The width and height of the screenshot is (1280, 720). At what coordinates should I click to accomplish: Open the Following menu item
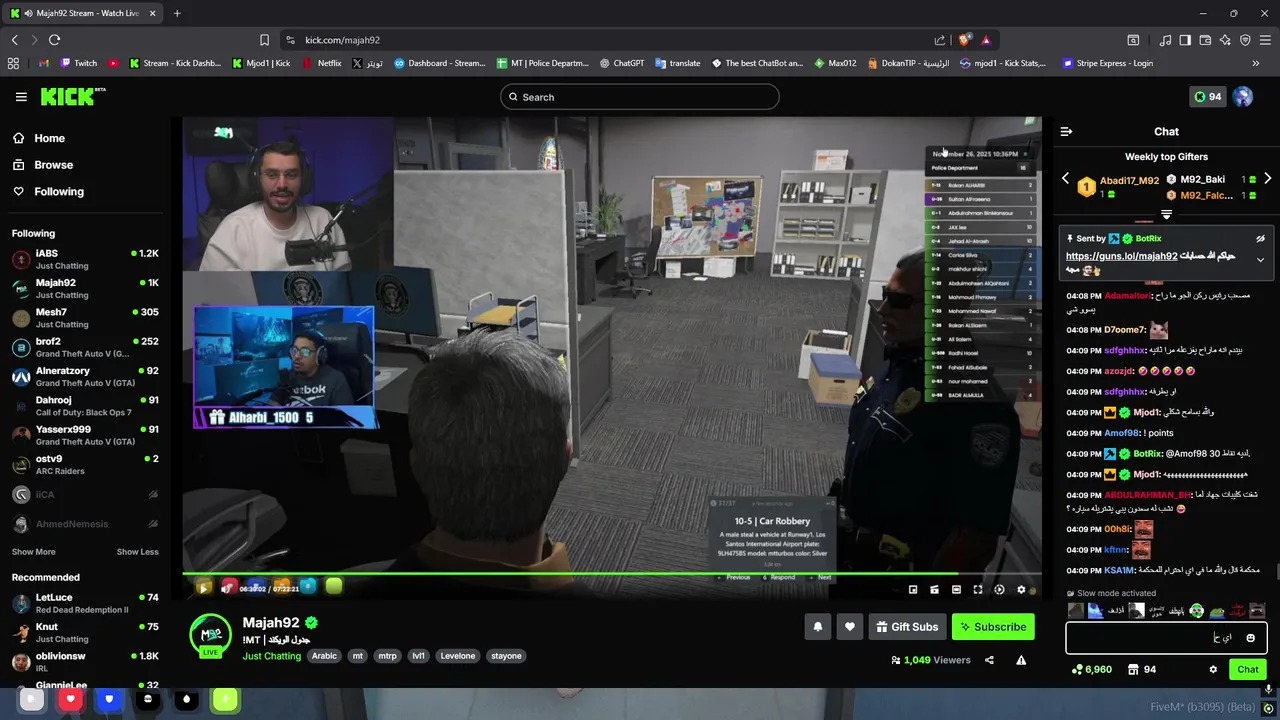click(49, 192)
